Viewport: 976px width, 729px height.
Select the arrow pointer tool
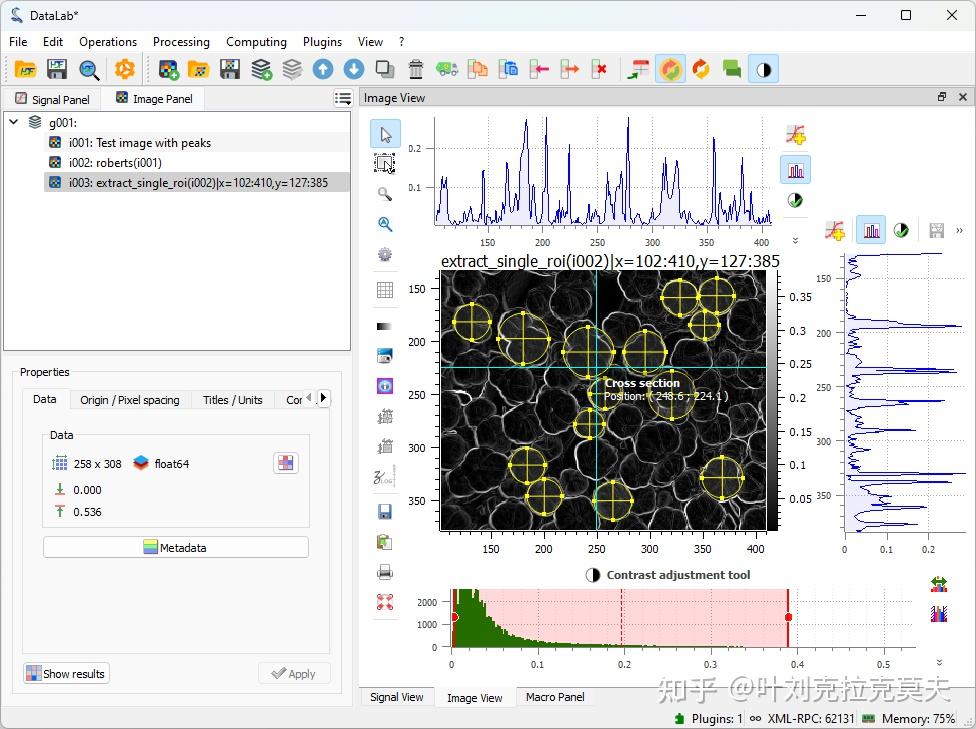click(x=385, y=134)
